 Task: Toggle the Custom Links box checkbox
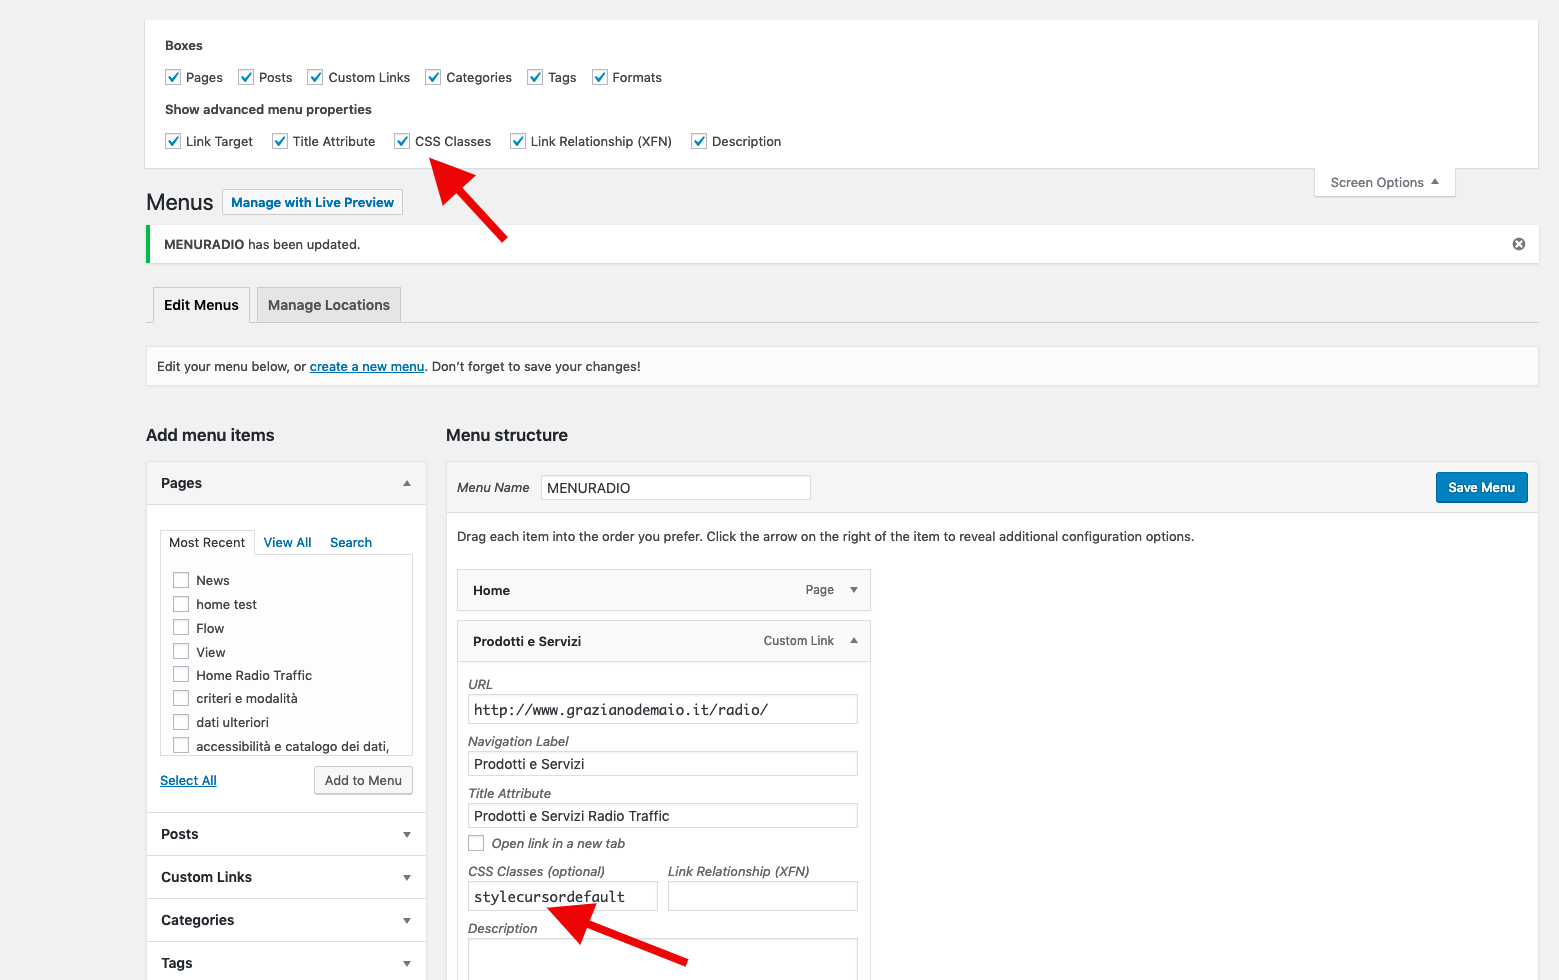click(315, 77)
